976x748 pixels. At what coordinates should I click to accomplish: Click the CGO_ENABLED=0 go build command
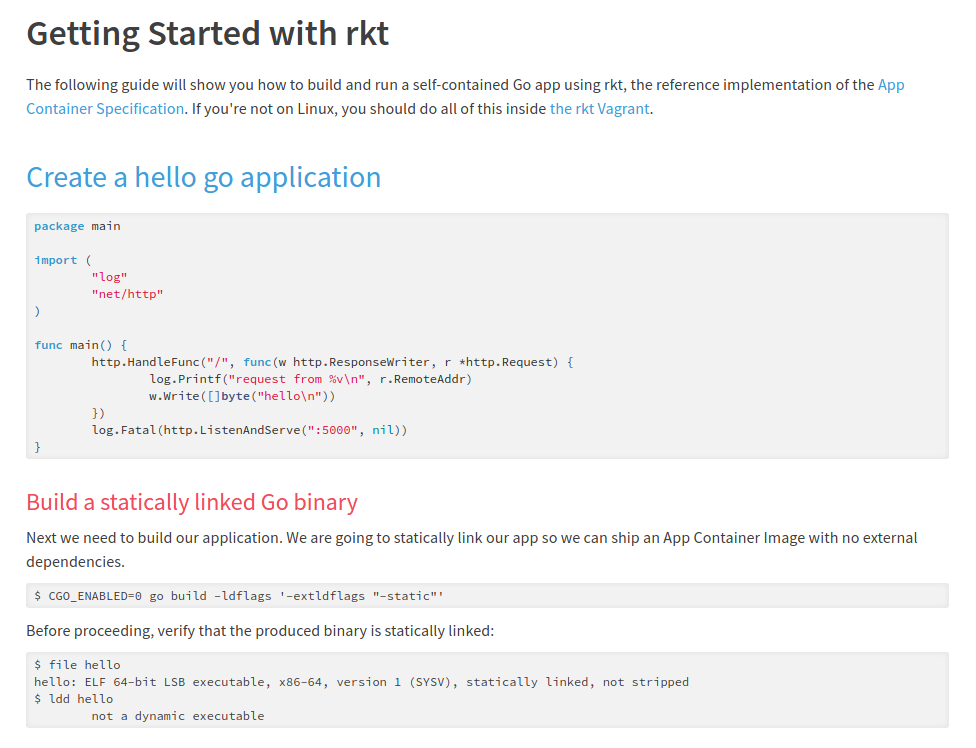[239, 596]
